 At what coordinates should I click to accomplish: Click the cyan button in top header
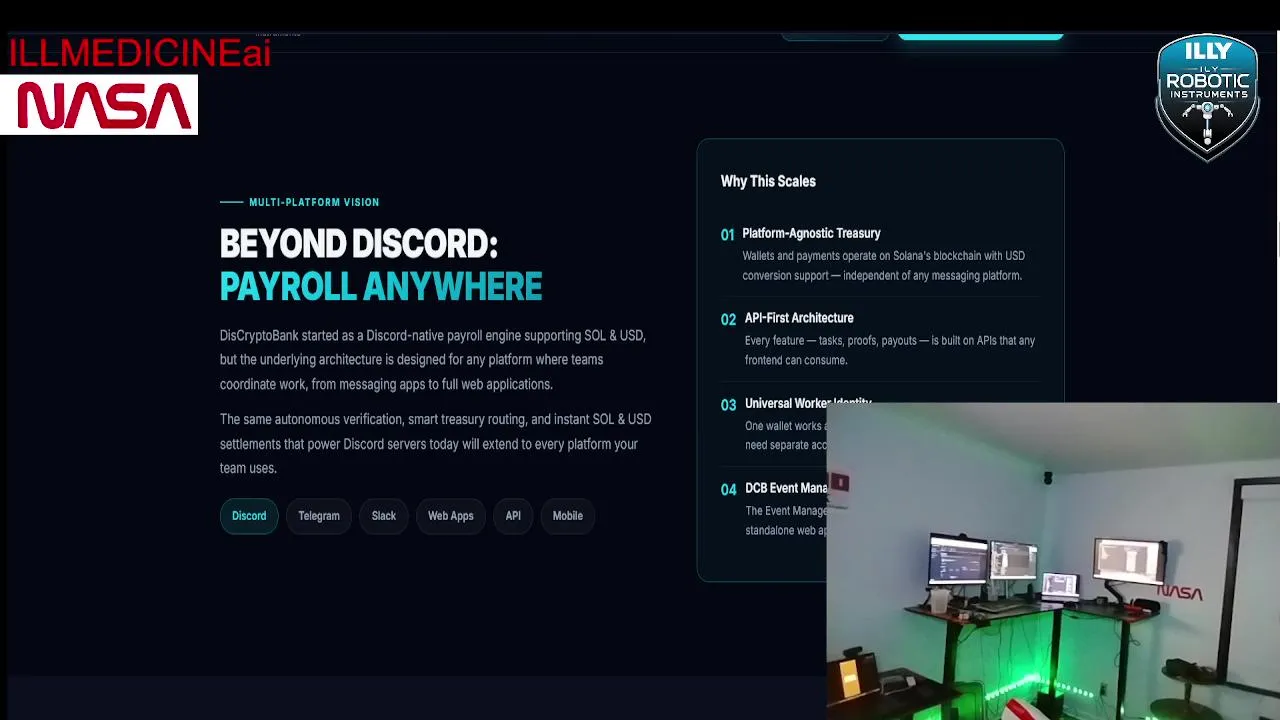pos(980,35)
